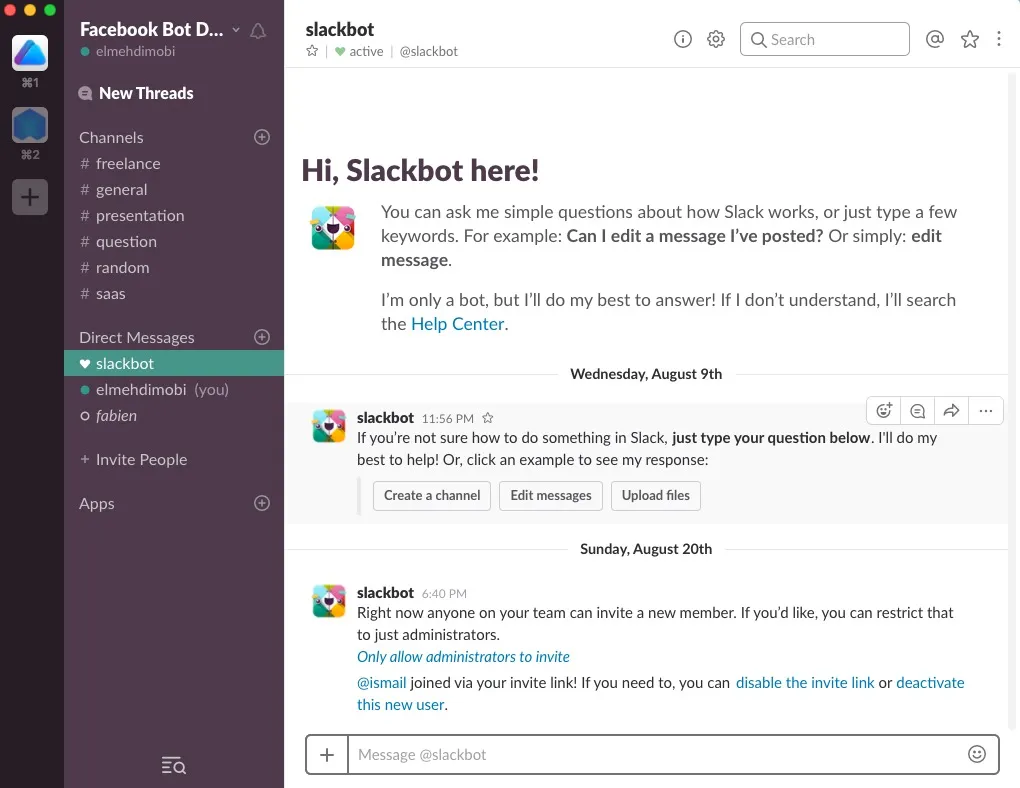Click the elmehdimobi status under workspace name

[128, 51]
